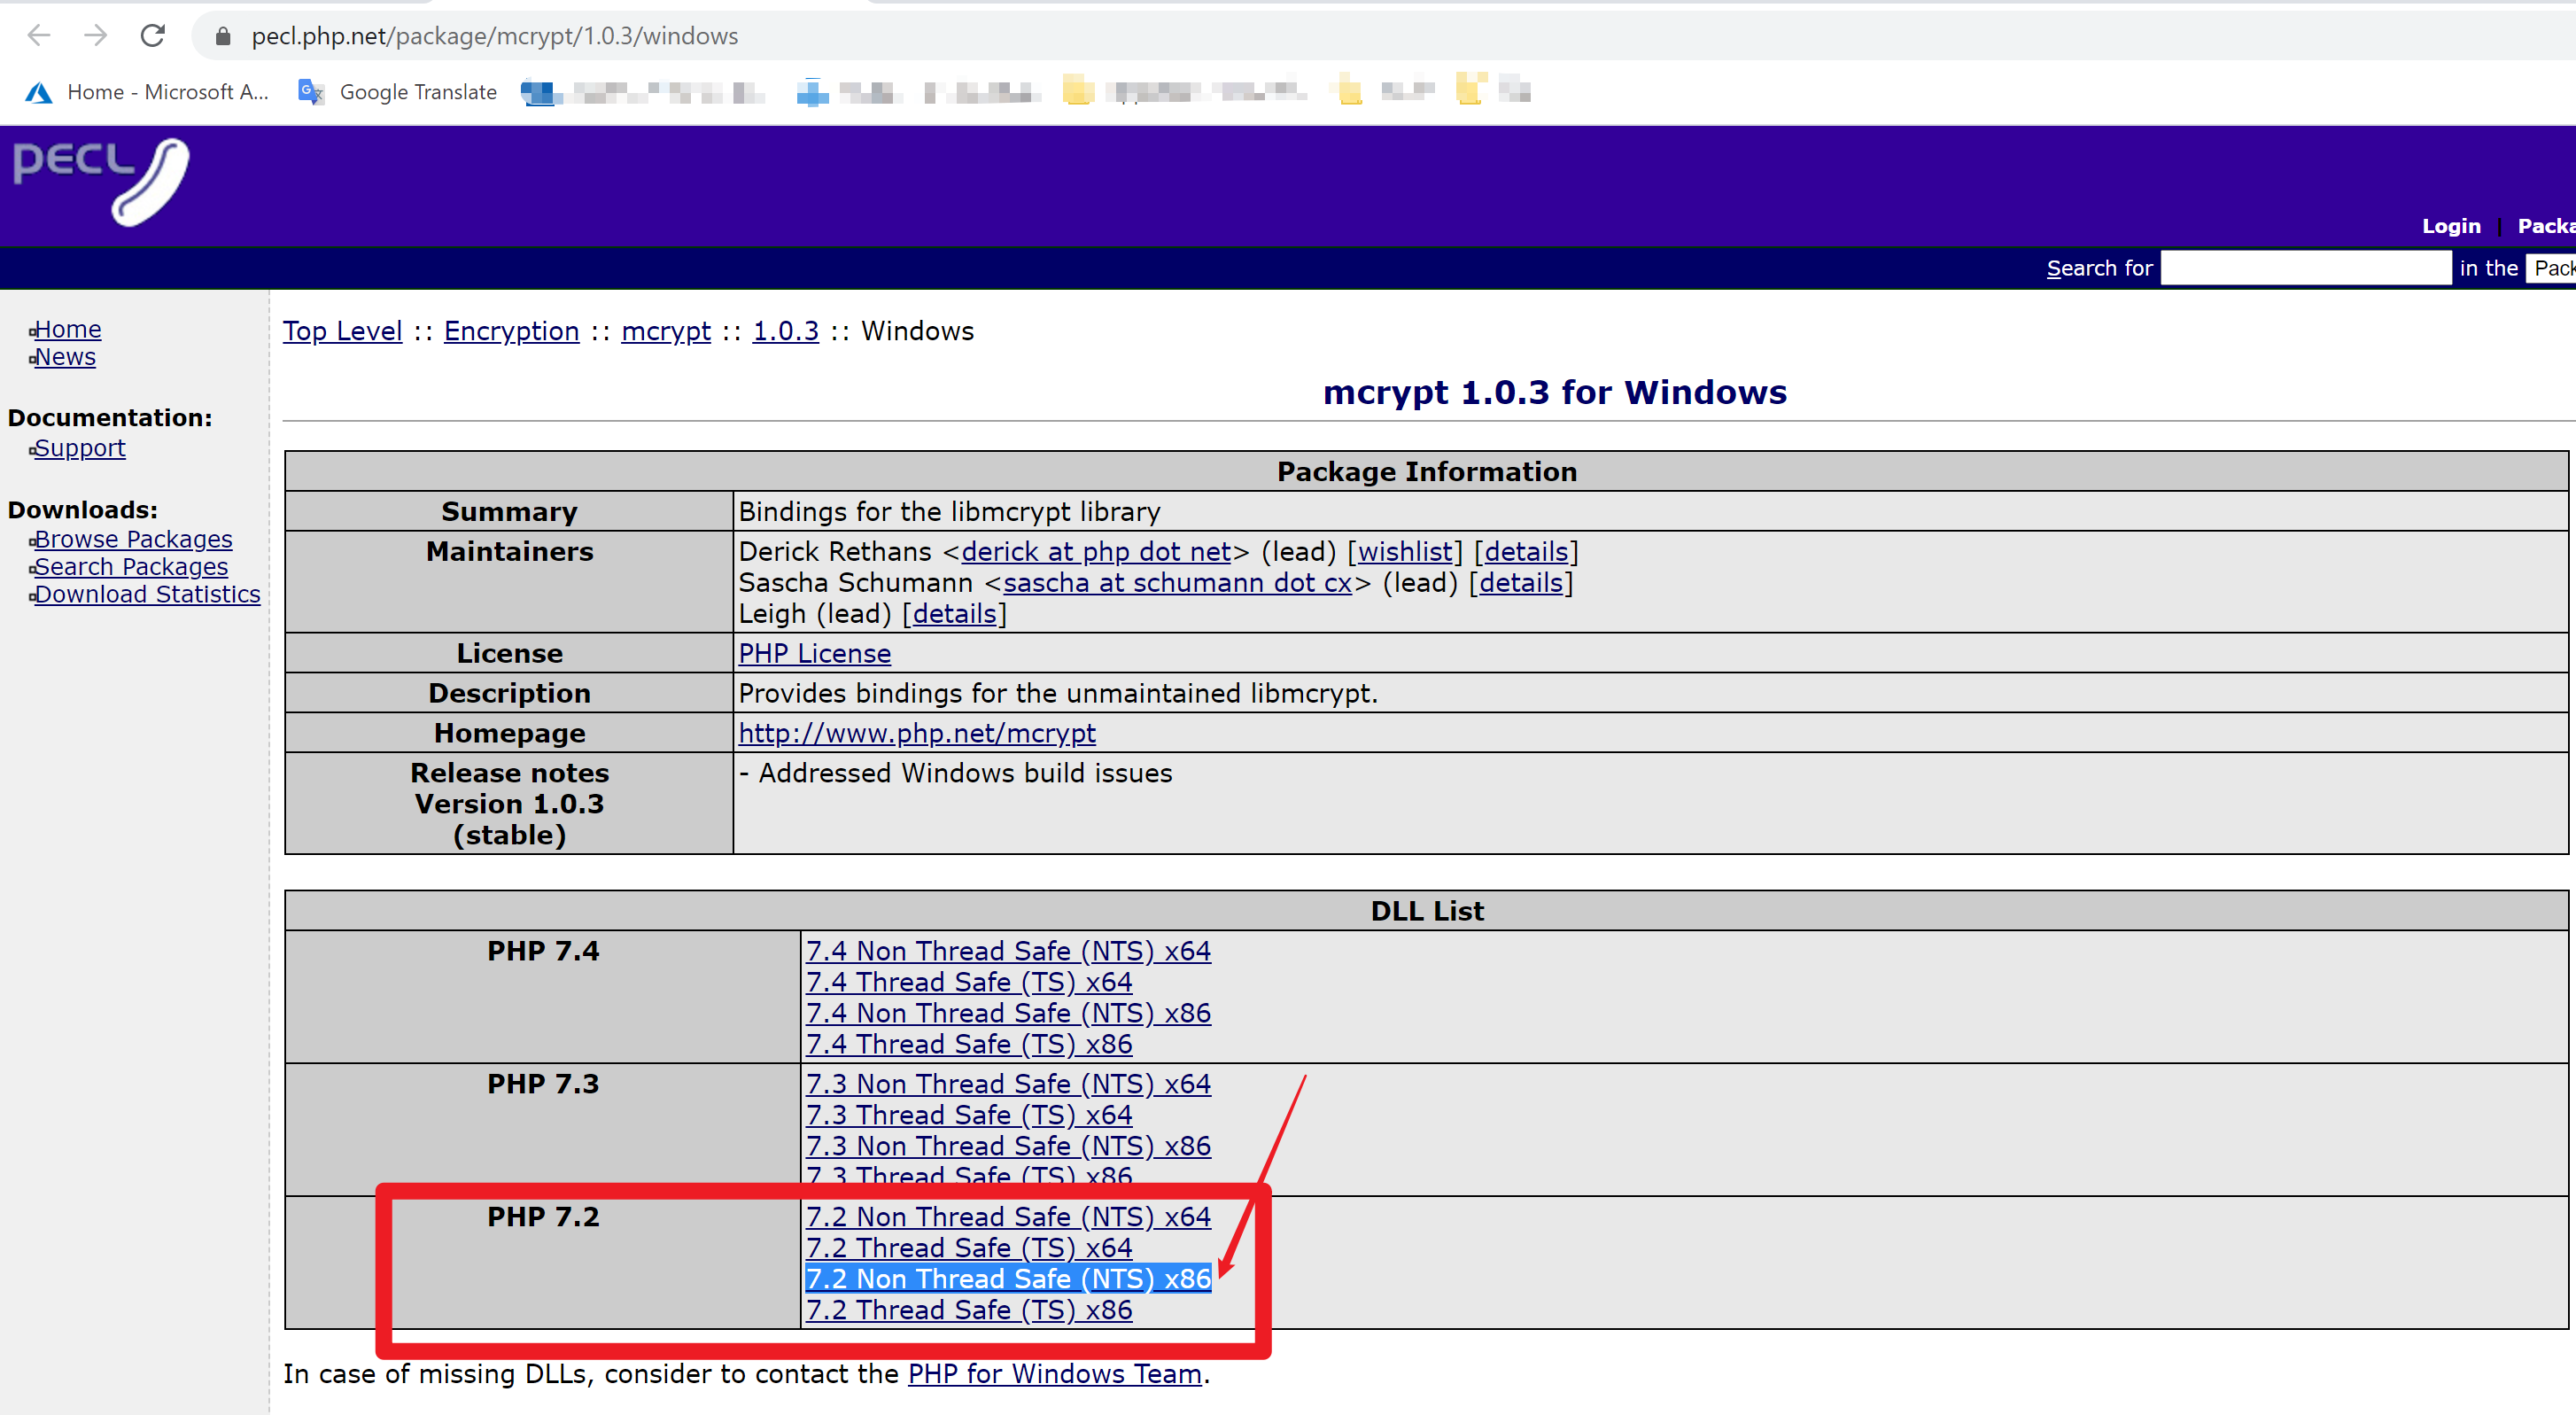This screenshot has height=1415, width=2576.
Task: Download 7.2 Non Thread Safe (NTS) x86
Action: (x=1007, y=1278)
